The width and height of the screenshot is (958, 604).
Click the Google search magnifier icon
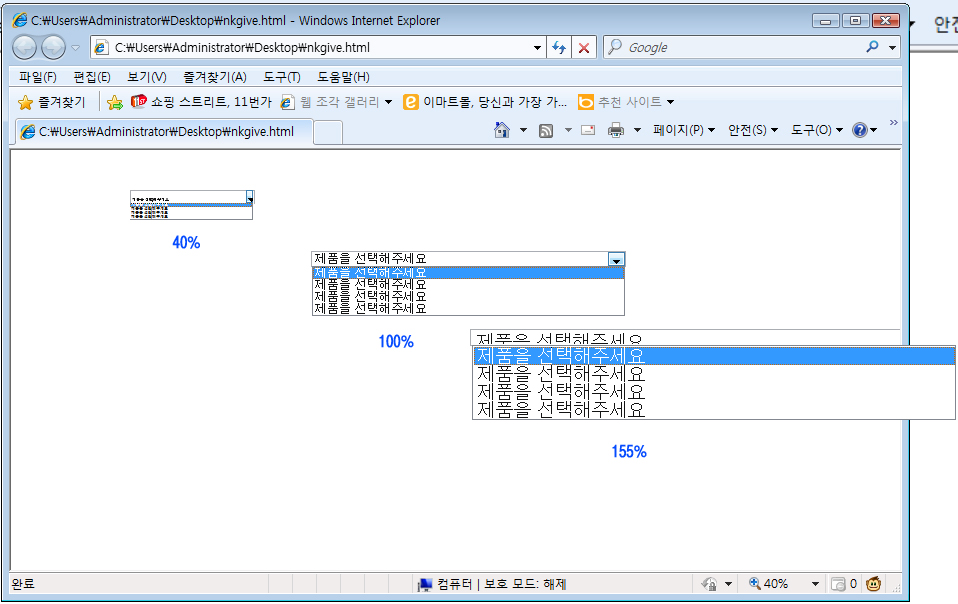pos(873,47)
